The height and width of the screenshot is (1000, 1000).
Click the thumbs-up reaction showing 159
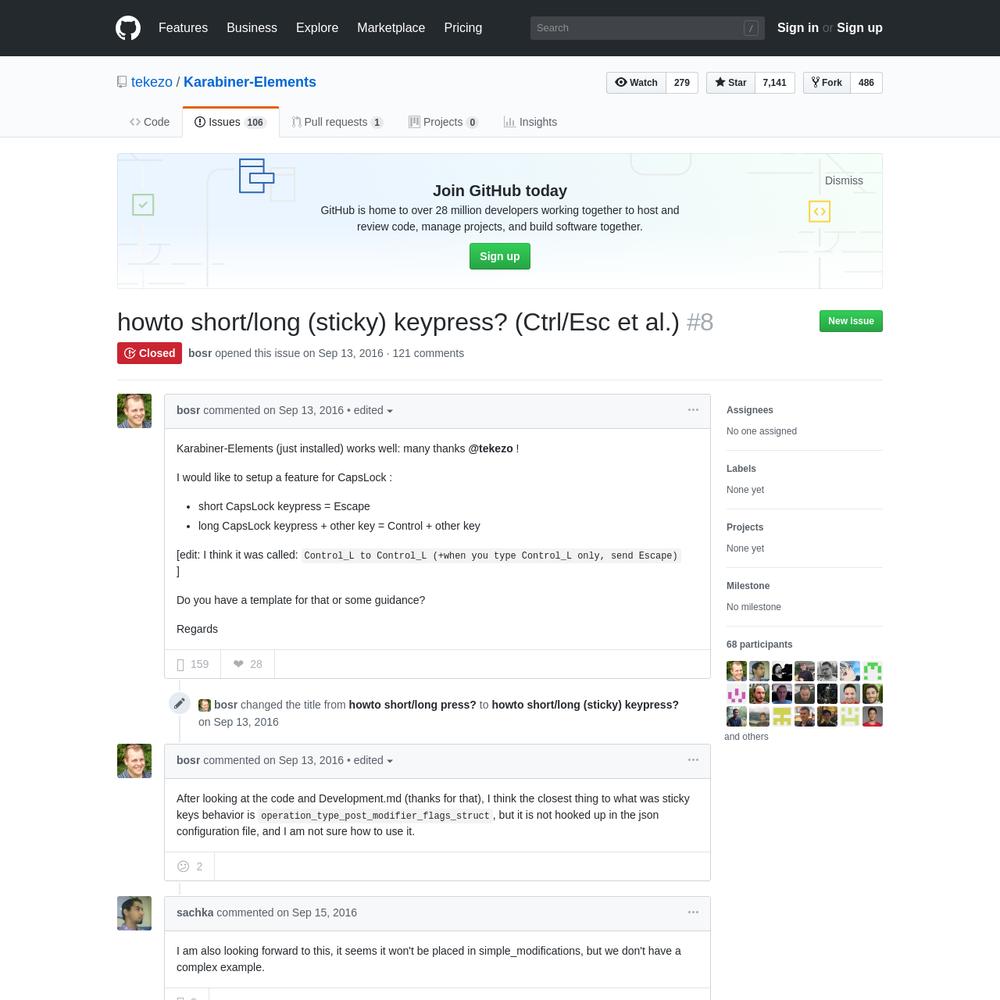coord(193,665)
